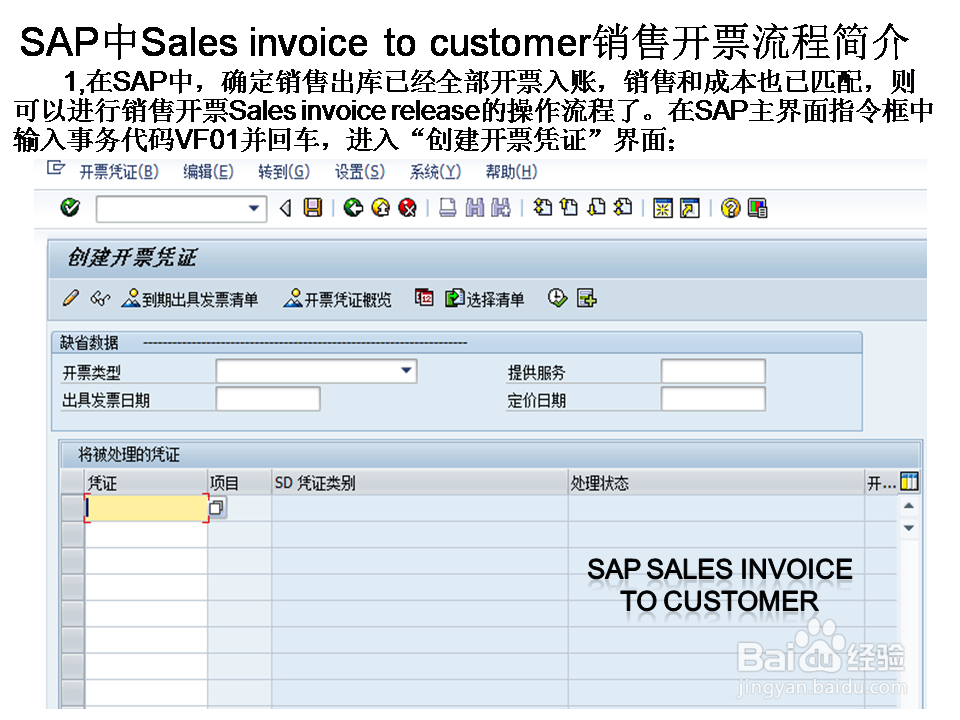The height and width of the screenshot is (720, 960).
Task: Click the yellow Exit up-arrow icon
Action: click(380, 208)
